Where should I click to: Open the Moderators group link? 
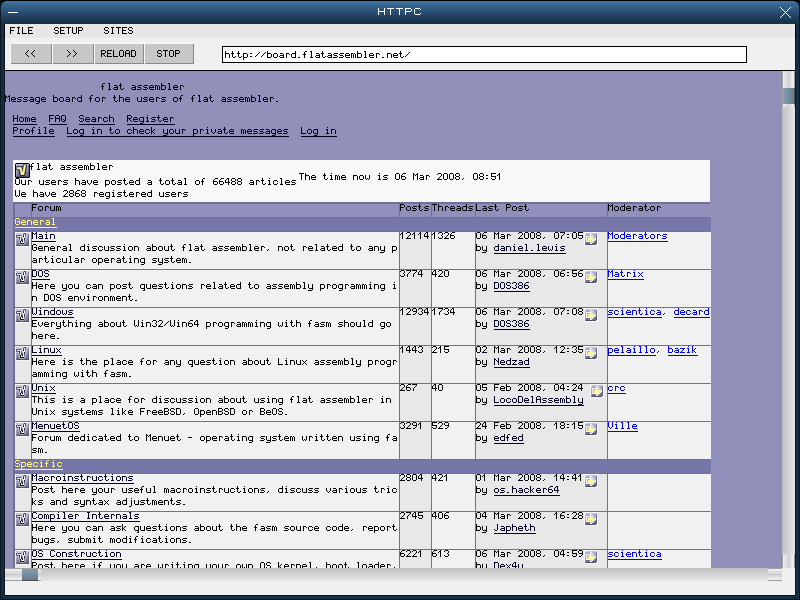coord(638,236)
